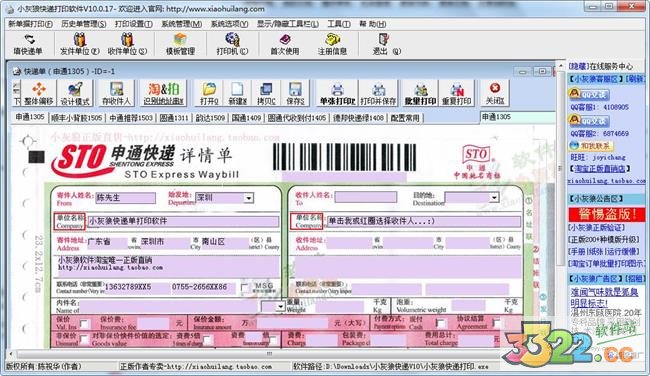Click the 拷贝 copy icon

click(x=266, y=93)
